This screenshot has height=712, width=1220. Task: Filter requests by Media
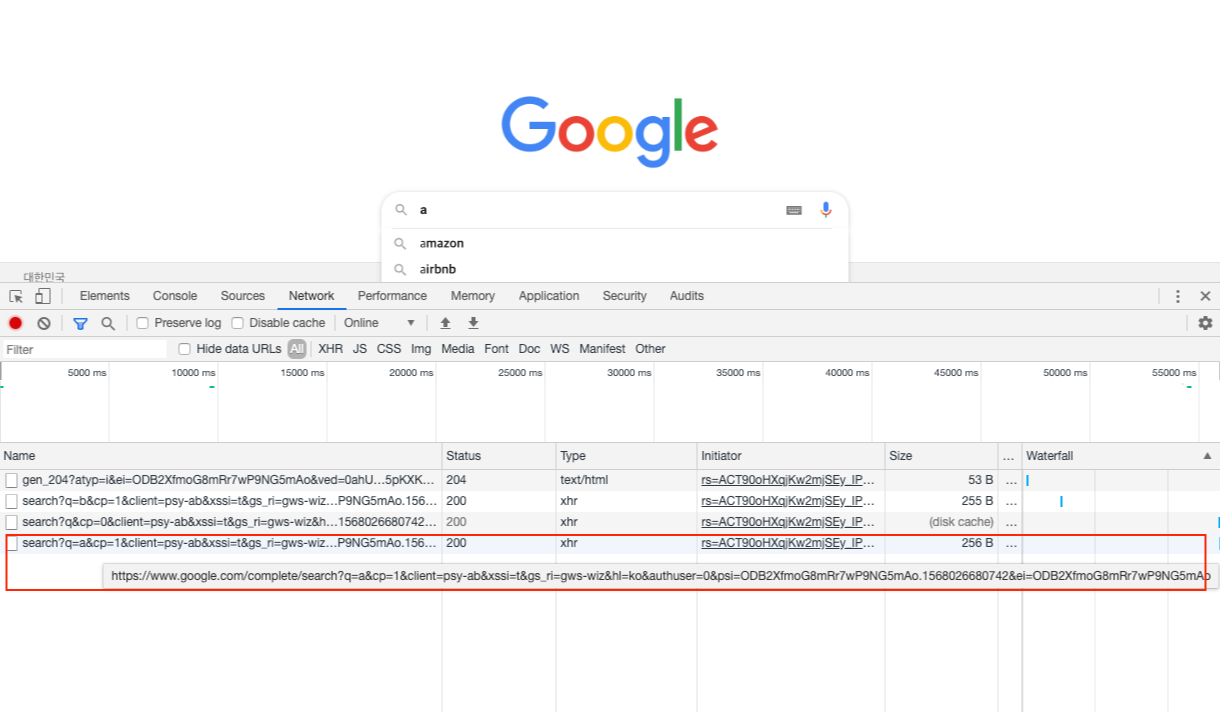(458, 349)
